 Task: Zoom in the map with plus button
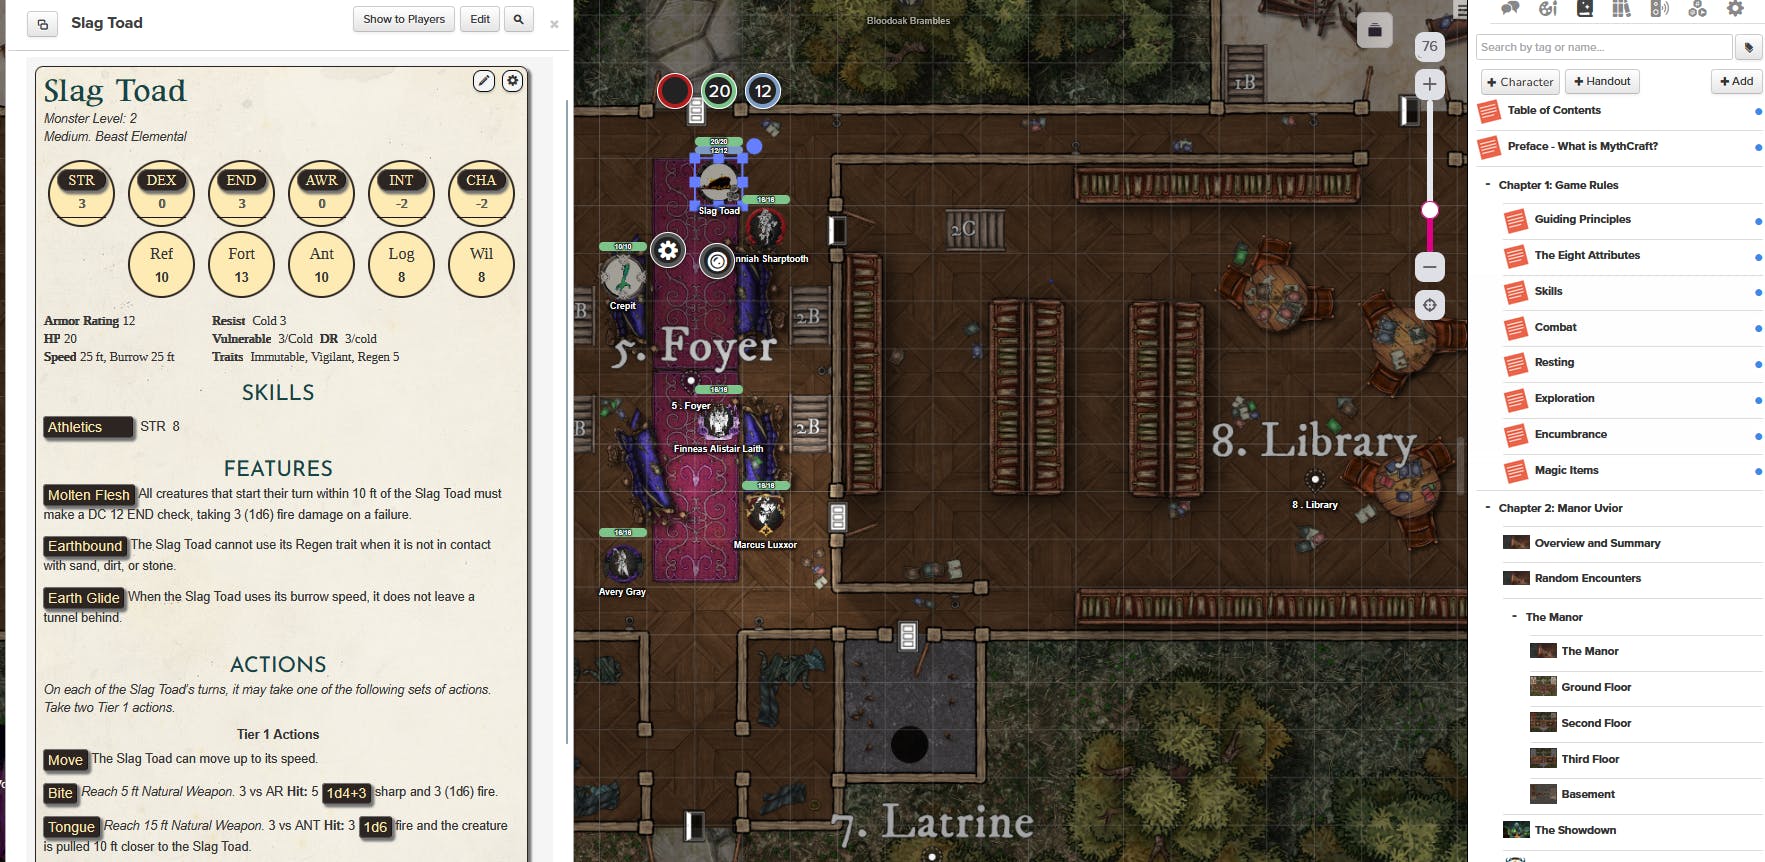(1429, 84)
